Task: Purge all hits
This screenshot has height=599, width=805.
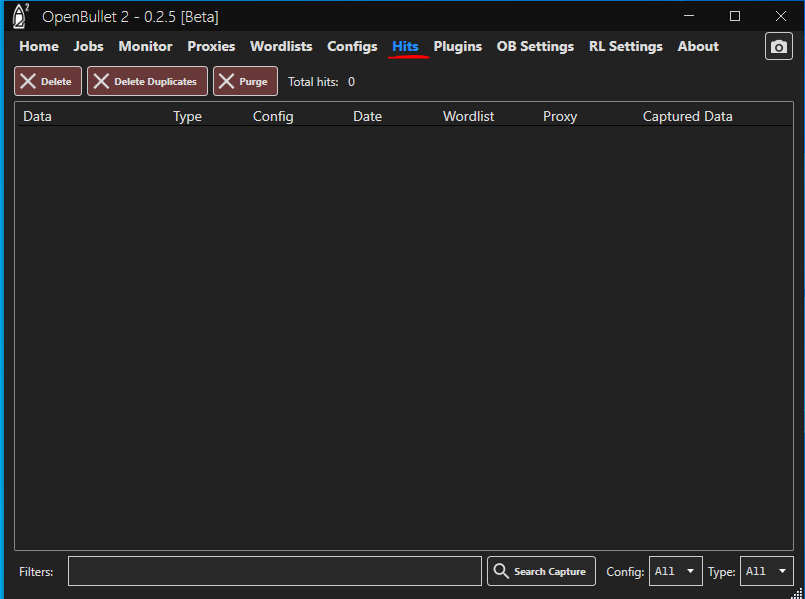Action: 245,81
